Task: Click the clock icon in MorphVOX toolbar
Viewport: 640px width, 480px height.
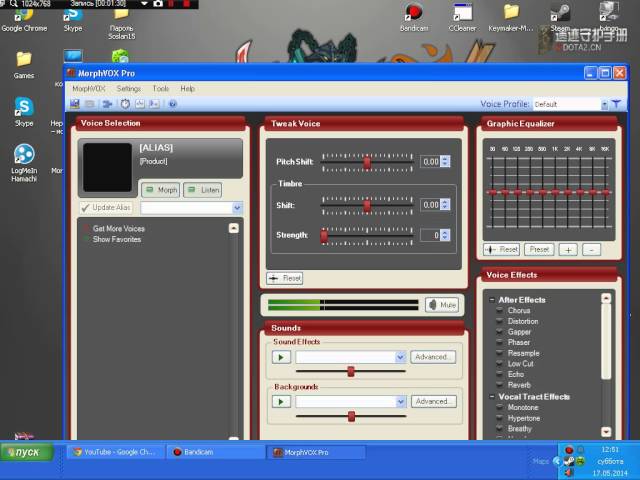Action: (x=125, y=104)
